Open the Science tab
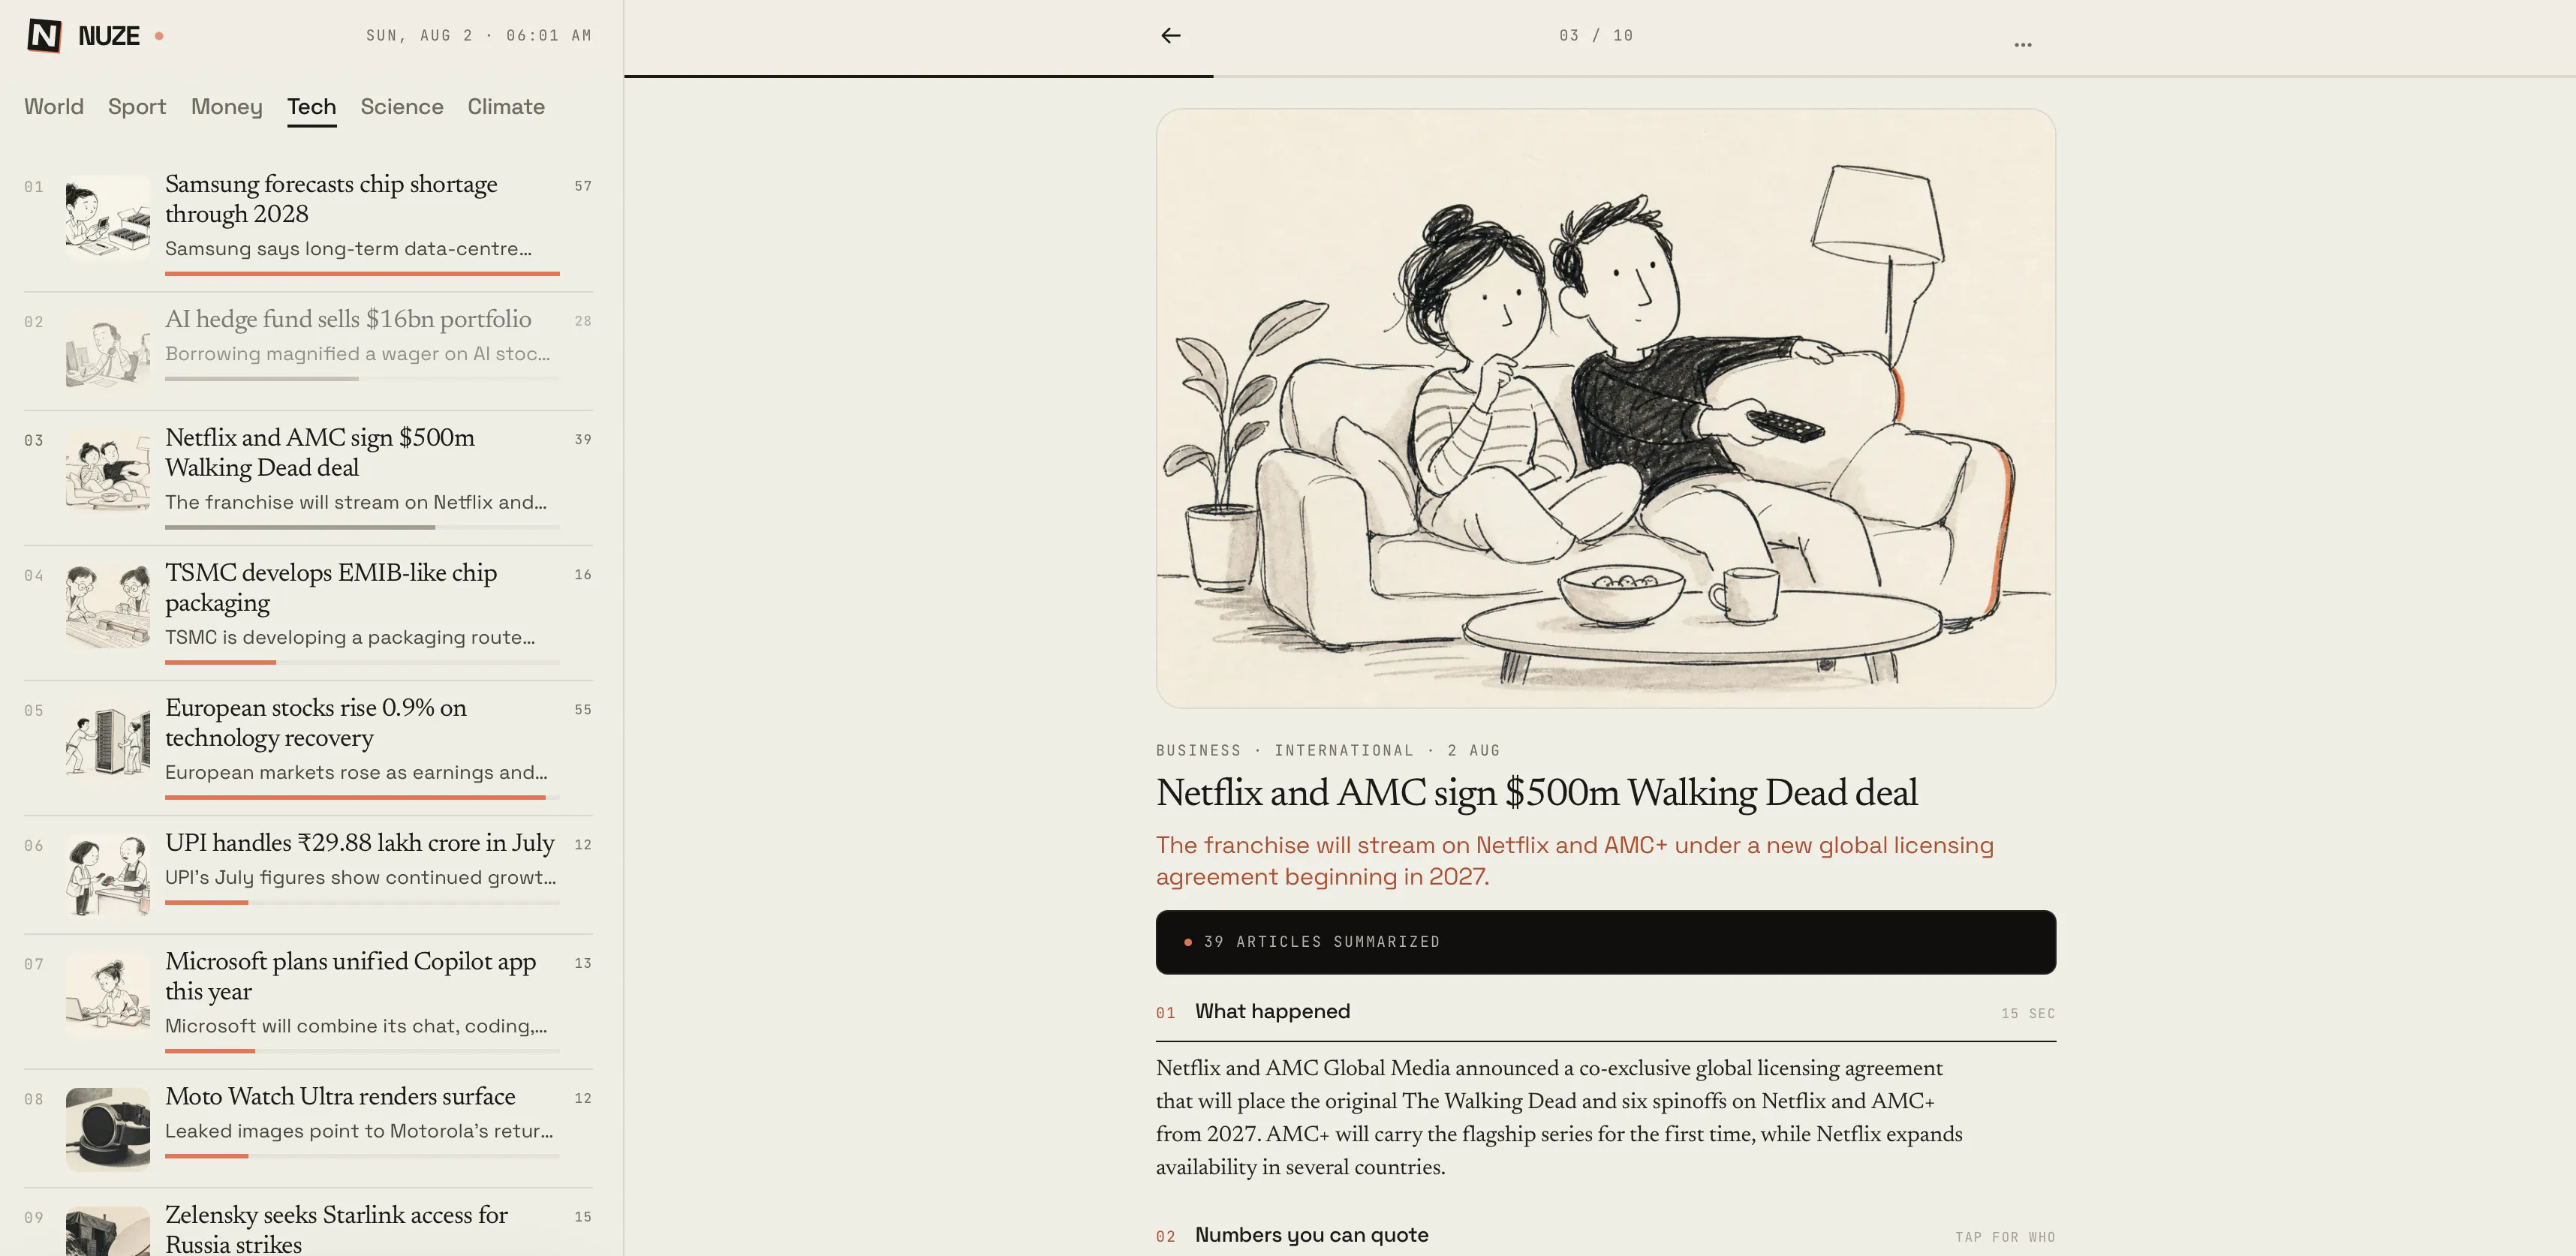The height and width of the screenshot is (1256, 2576). pos(402,107)
